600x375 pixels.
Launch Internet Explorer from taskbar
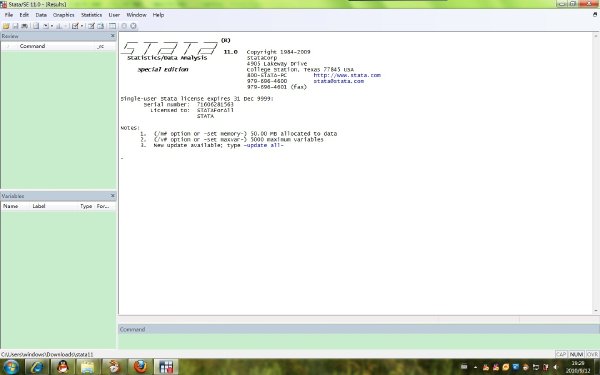coord(37,367)
